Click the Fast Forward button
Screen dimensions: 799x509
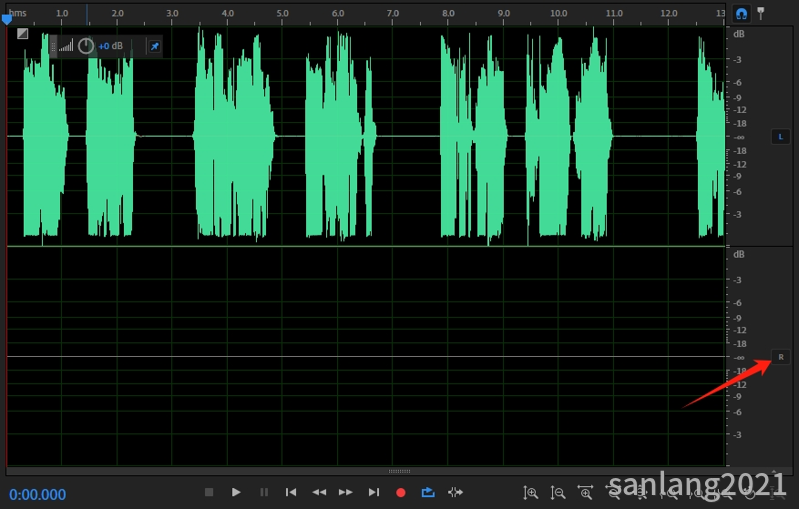tap(346, 492)
